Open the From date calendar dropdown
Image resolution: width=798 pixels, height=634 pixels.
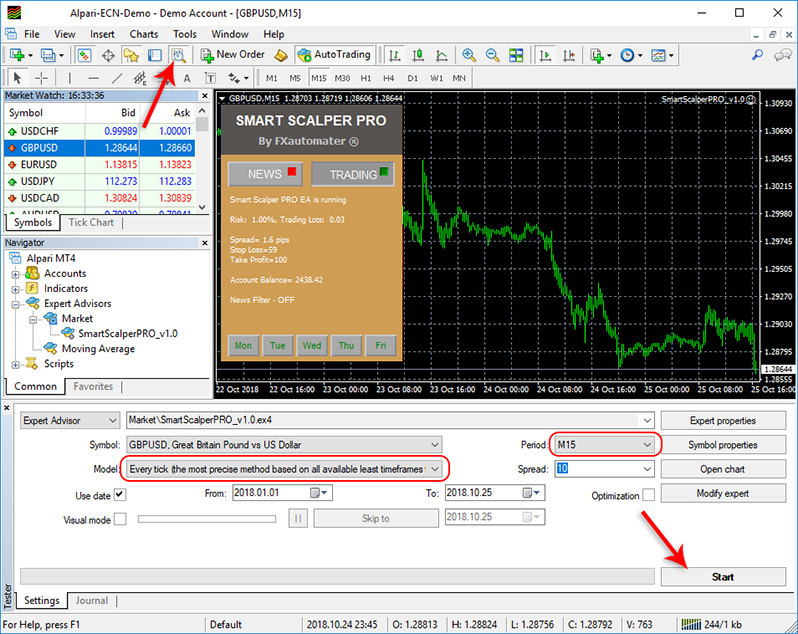pyautogui.click(x=321, y=493)
